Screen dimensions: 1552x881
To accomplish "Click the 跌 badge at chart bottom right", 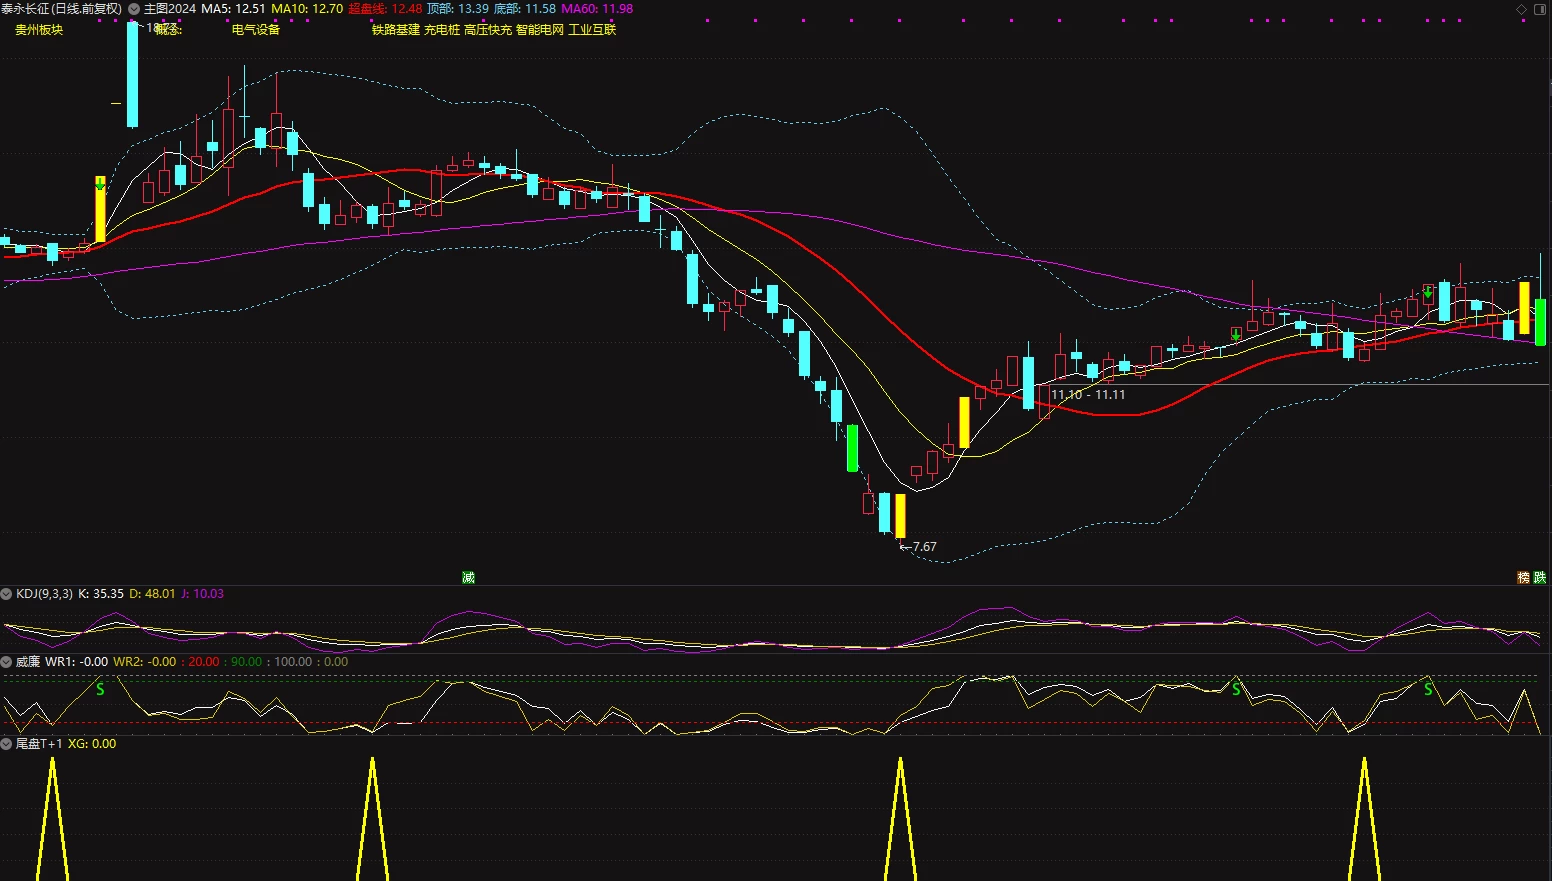I will click(1540, 578).
